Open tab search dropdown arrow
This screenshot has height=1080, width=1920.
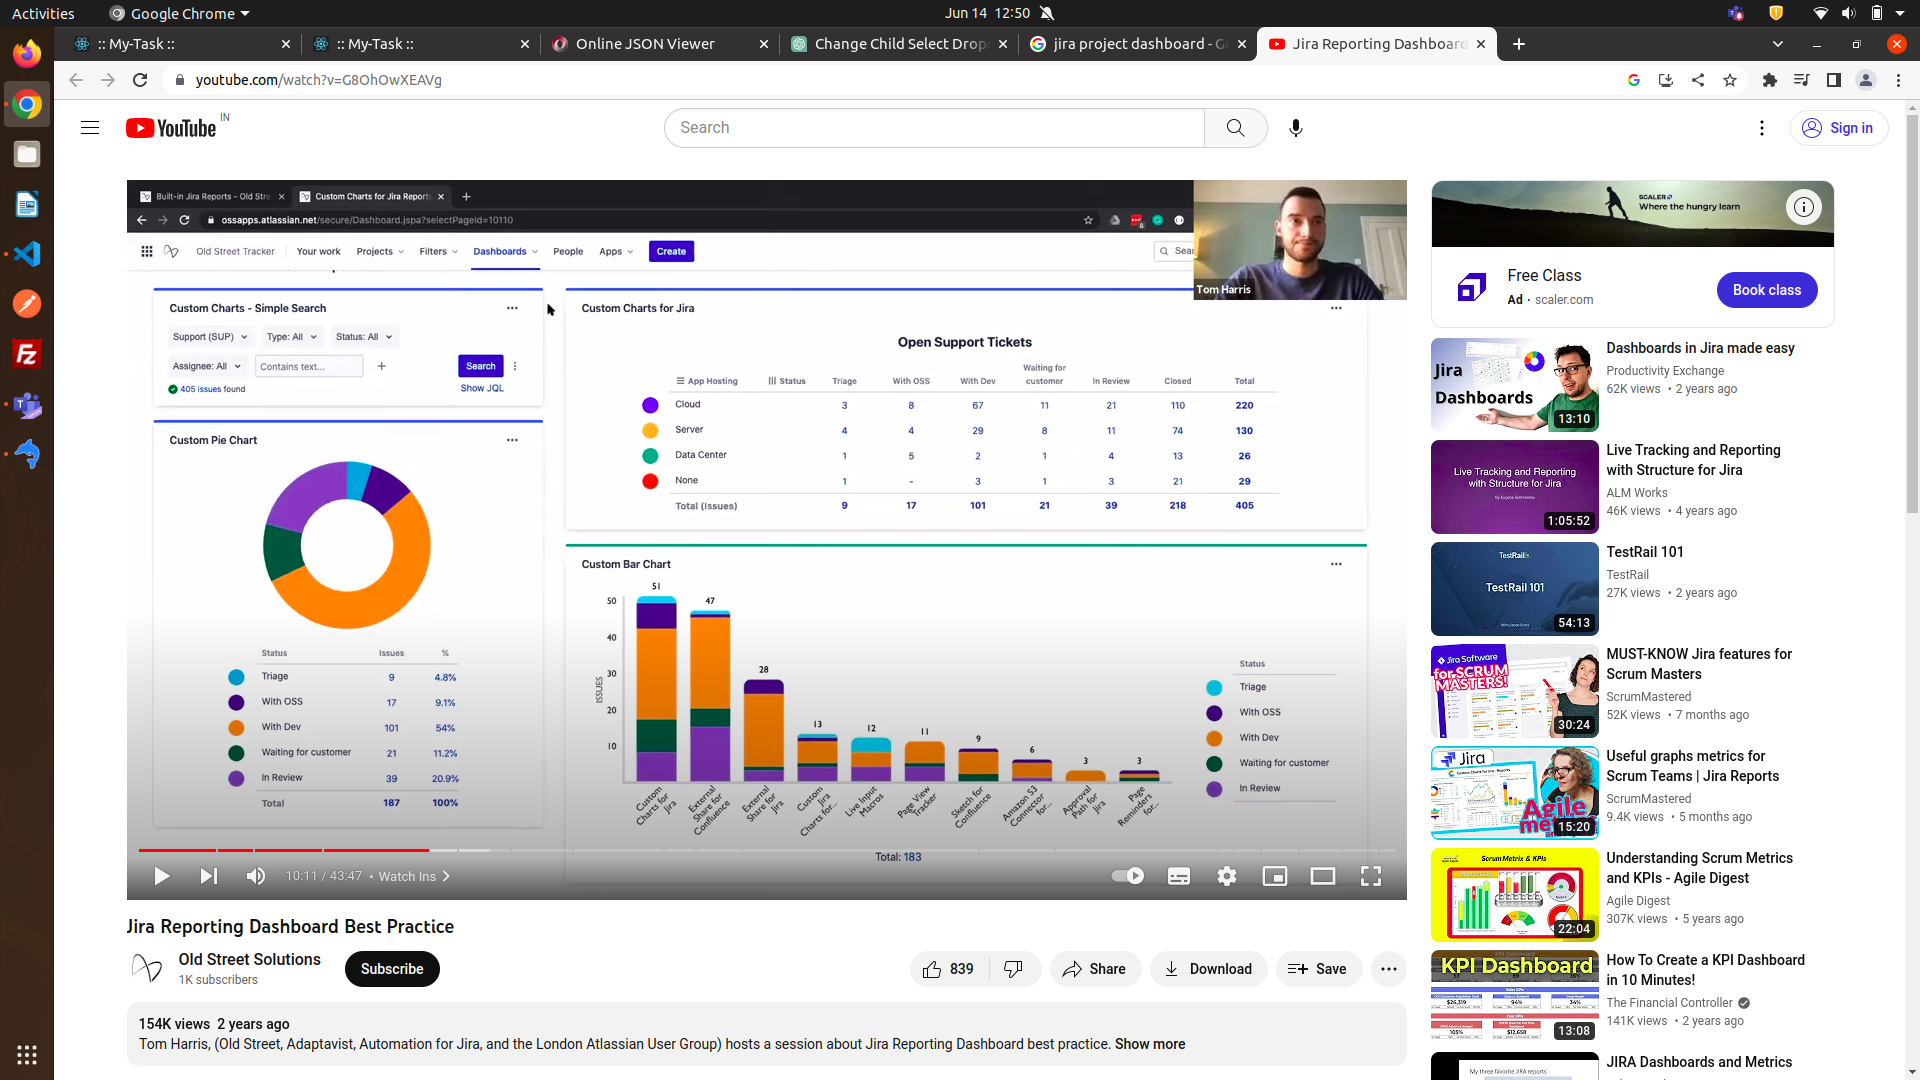pyautogui.click(x=1778, y=44)
